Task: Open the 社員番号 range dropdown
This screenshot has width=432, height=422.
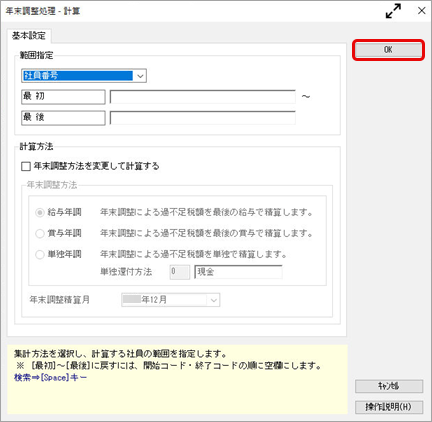Action: pyautogui.click(x=84, y=76)
